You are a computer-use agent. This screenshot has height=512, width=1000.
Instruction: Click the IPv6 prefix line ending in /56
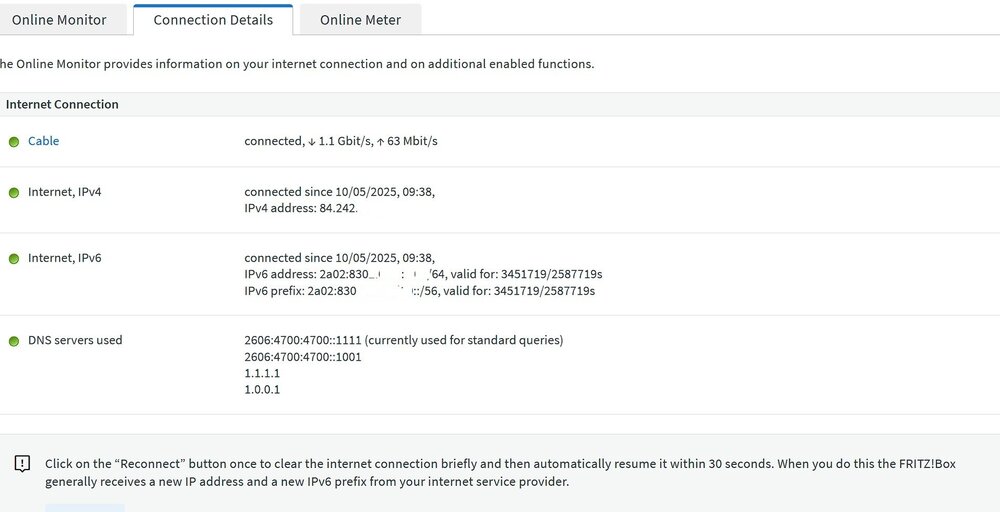tap(420, 291)
